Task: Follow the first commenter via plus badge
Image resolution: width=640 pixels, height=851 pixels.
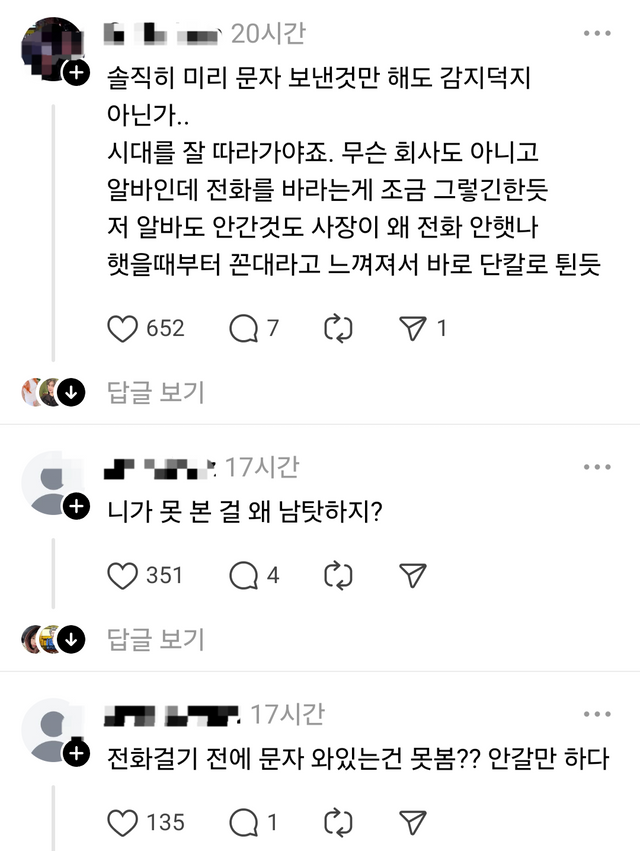Action: click(x=76, y=74)
